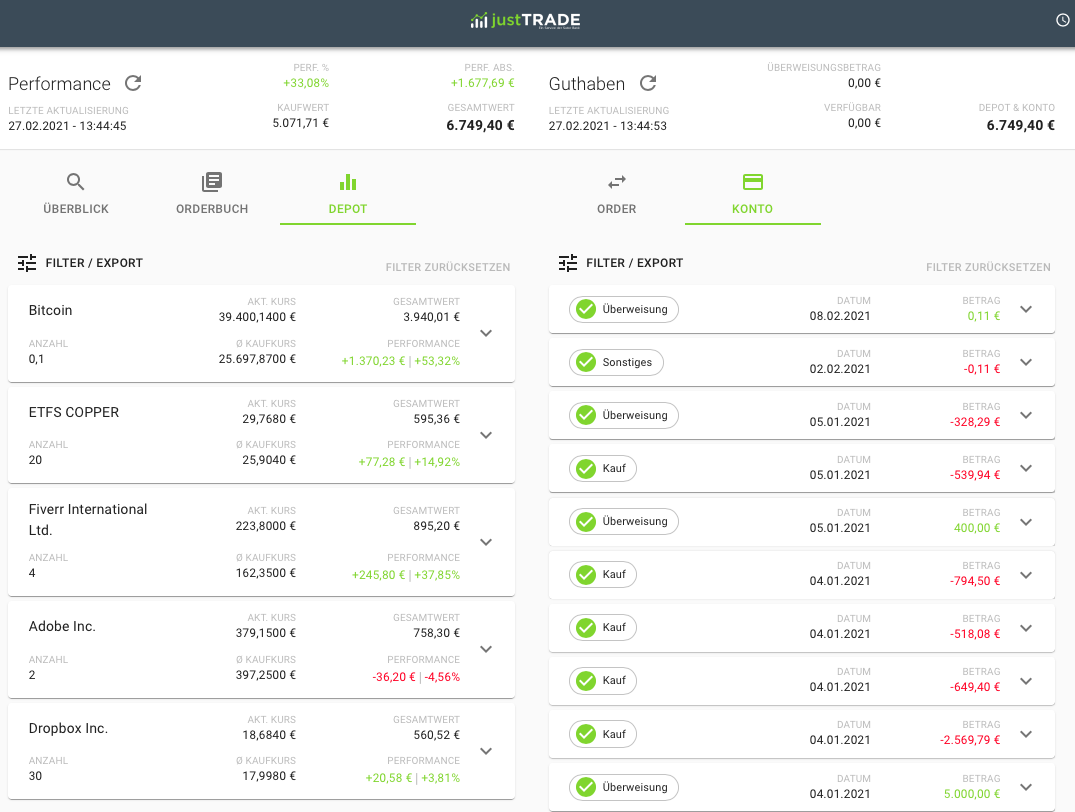Click the Konto card icon
The width and height of the screenshot is (1075, 812).
[x=753, y=182]
